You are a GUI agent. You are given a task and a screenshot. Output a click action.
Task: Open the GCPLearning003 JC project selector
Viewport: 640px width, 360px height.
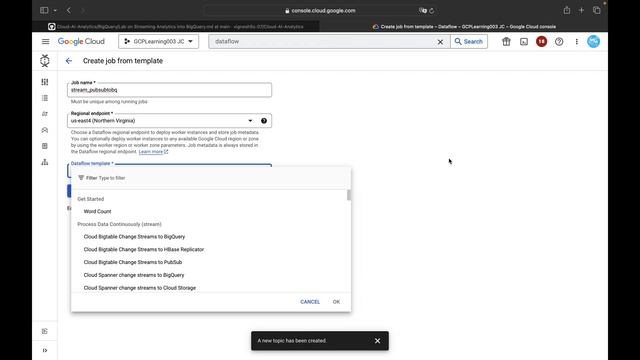[x=159, y=42]
